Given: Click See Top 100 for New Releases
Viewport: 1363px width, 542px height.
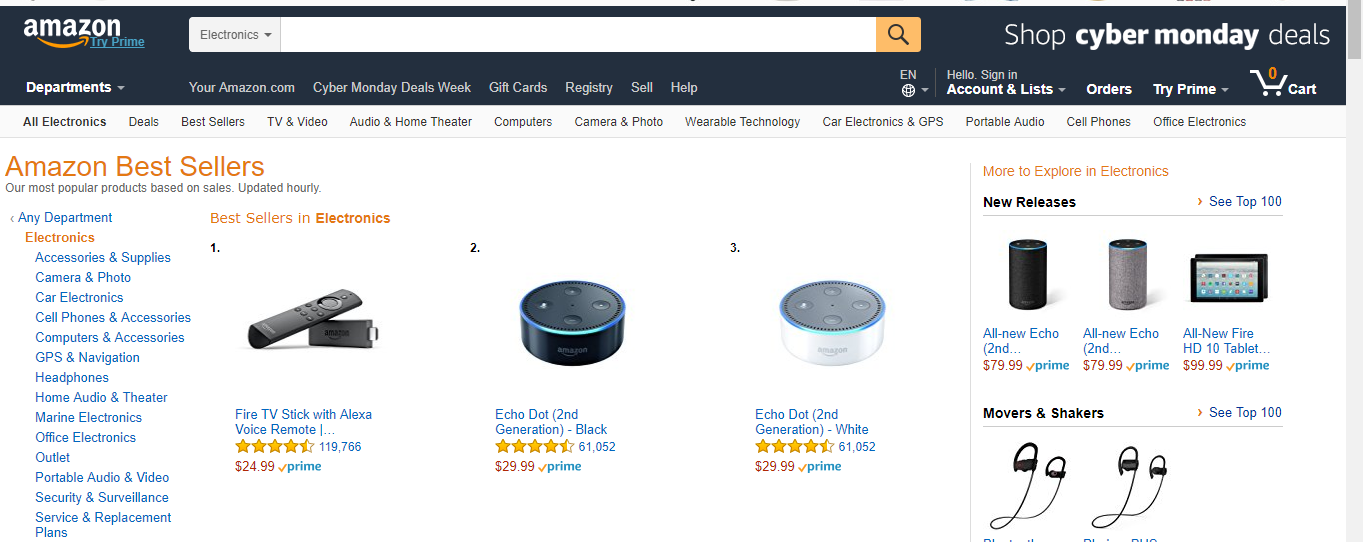Looking at the screenshot, I should coord(1244,201).
